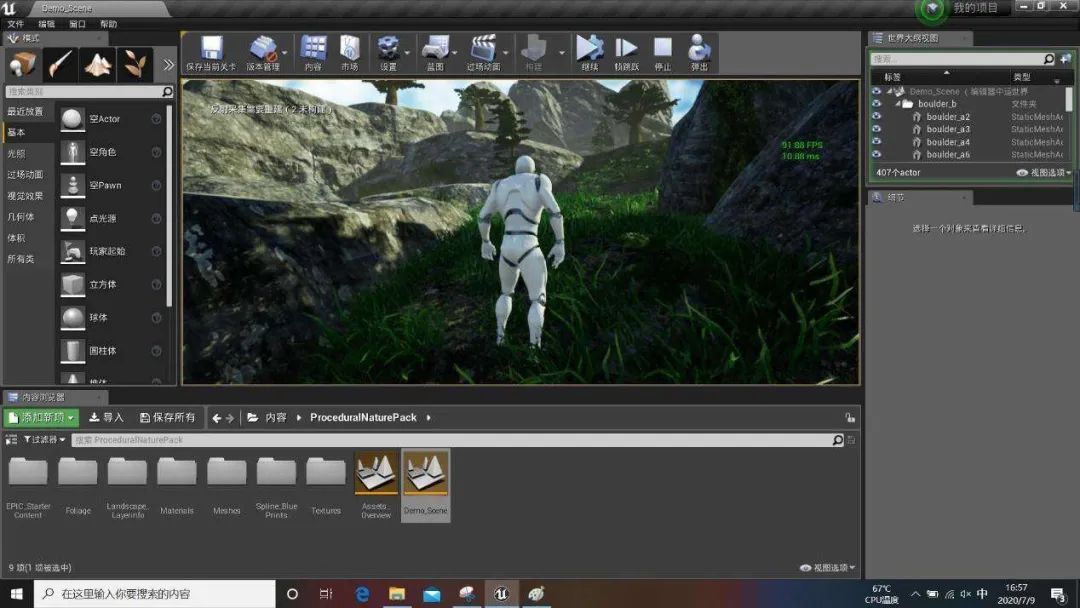The height and width of the screenshot is (608, 1080).
Task: Select the Landscape mode mountain icon
Action: [98, 65]
